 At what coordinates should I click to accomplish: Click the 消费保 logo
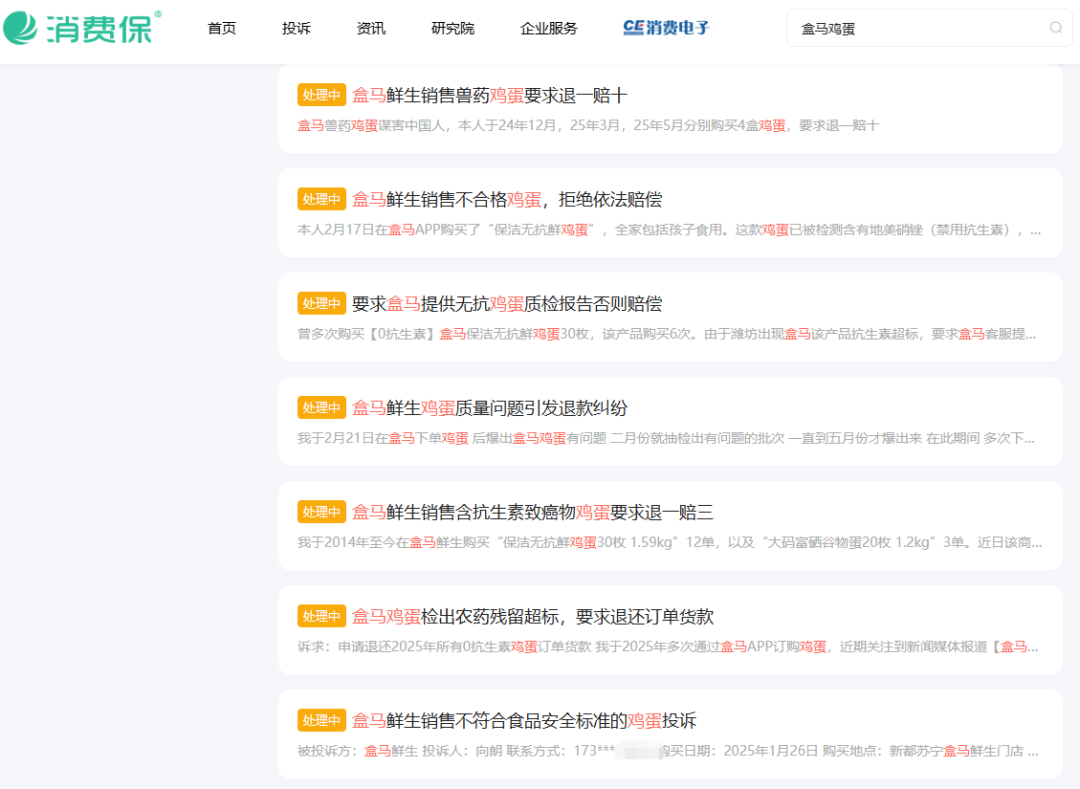[x=82, y=28]
